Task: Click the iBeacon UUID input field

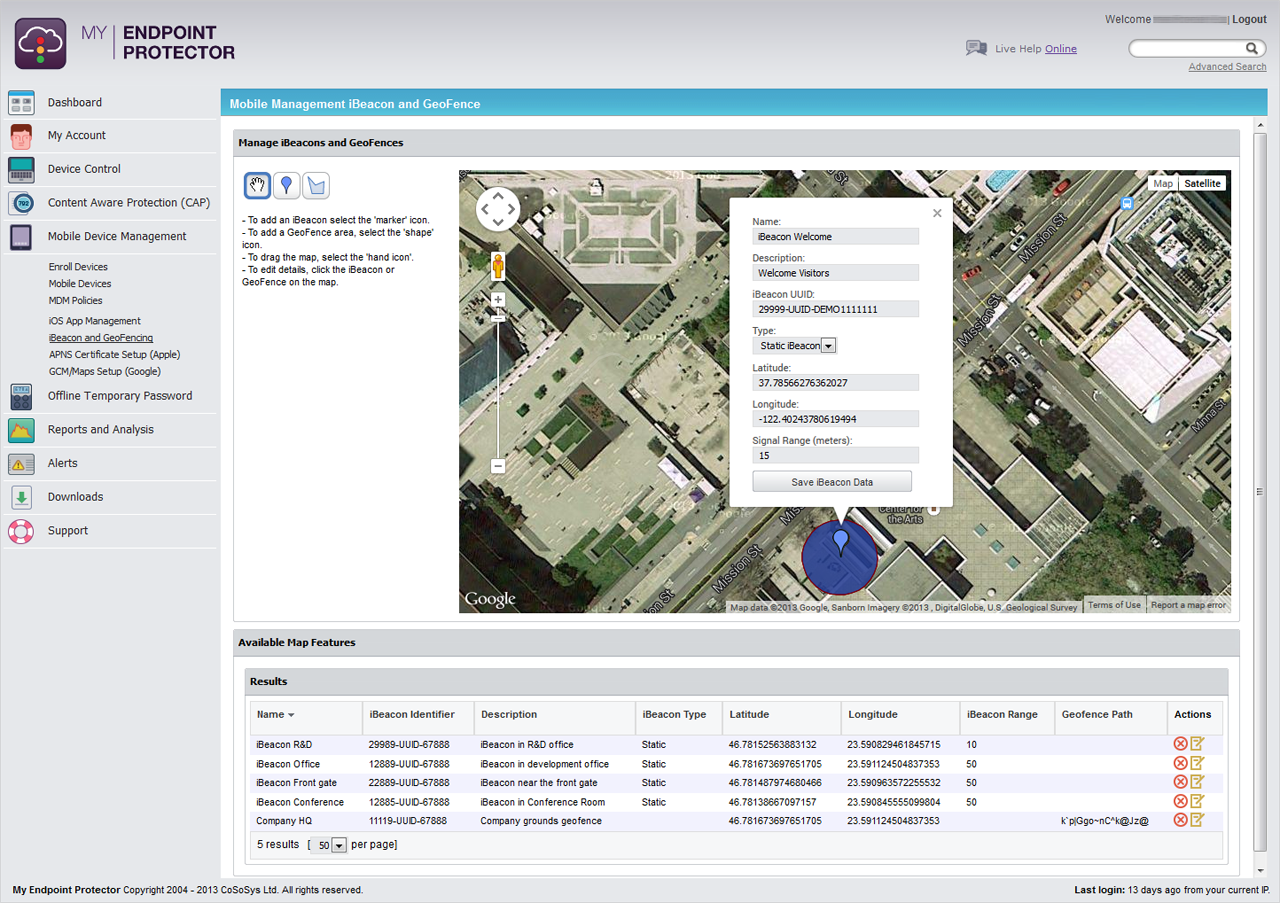Action: tap(835, 310)
